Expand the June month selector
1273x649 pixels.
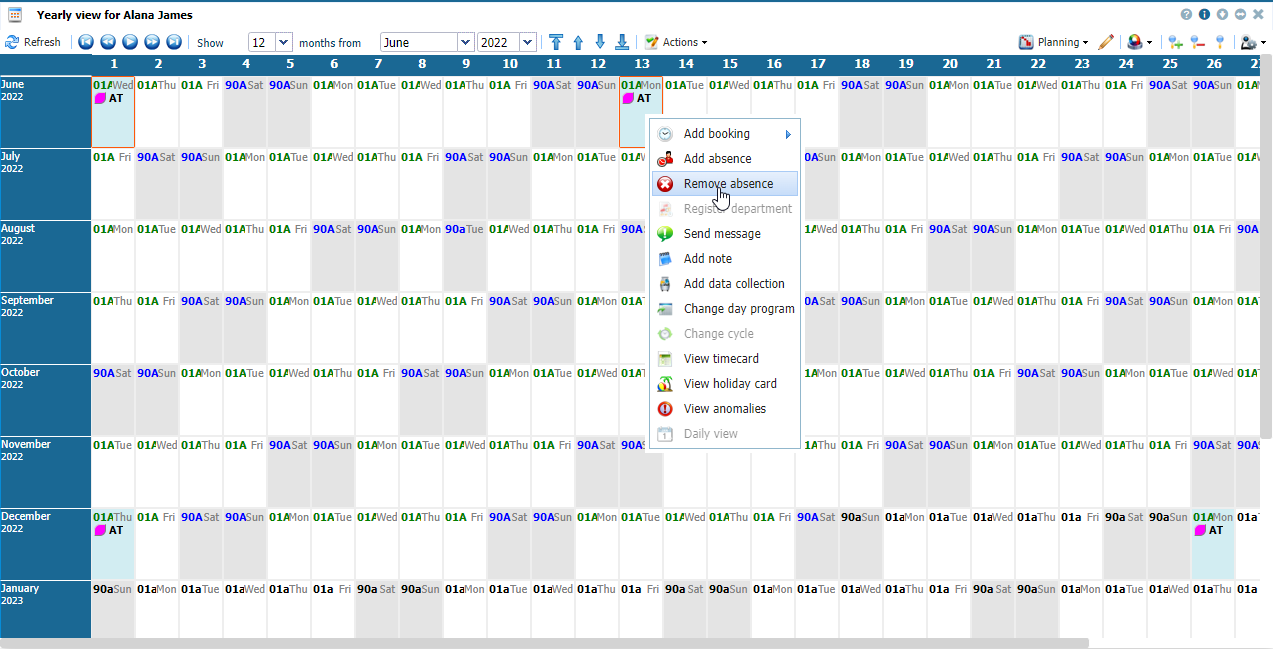click(x=464, y=42)
